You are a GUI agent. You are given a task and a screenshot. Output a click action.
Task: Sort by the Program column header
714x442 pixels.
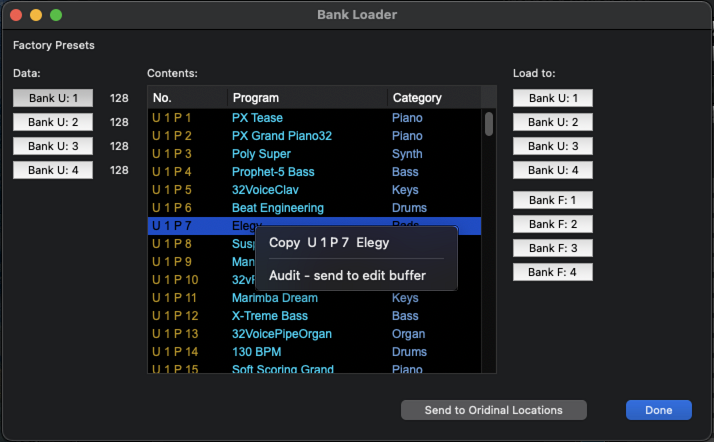(x=306, y=98)
